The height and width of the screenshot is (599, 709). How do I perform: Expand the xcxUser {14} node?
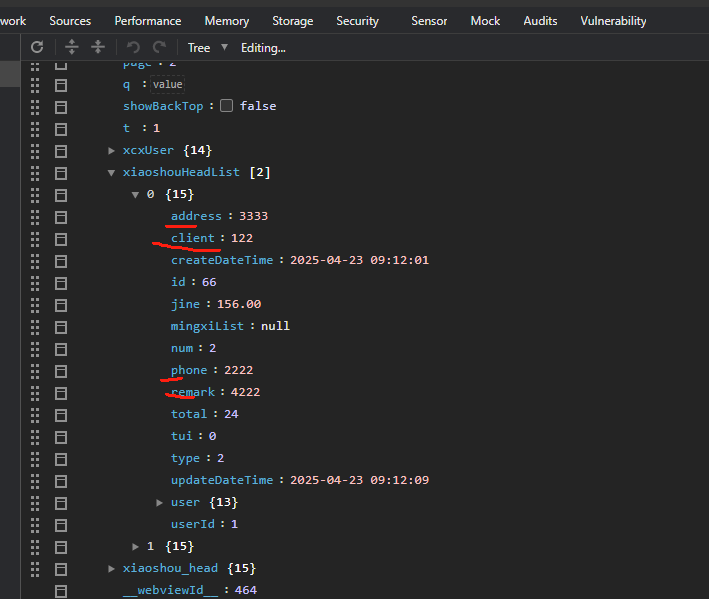pos(111,151)
